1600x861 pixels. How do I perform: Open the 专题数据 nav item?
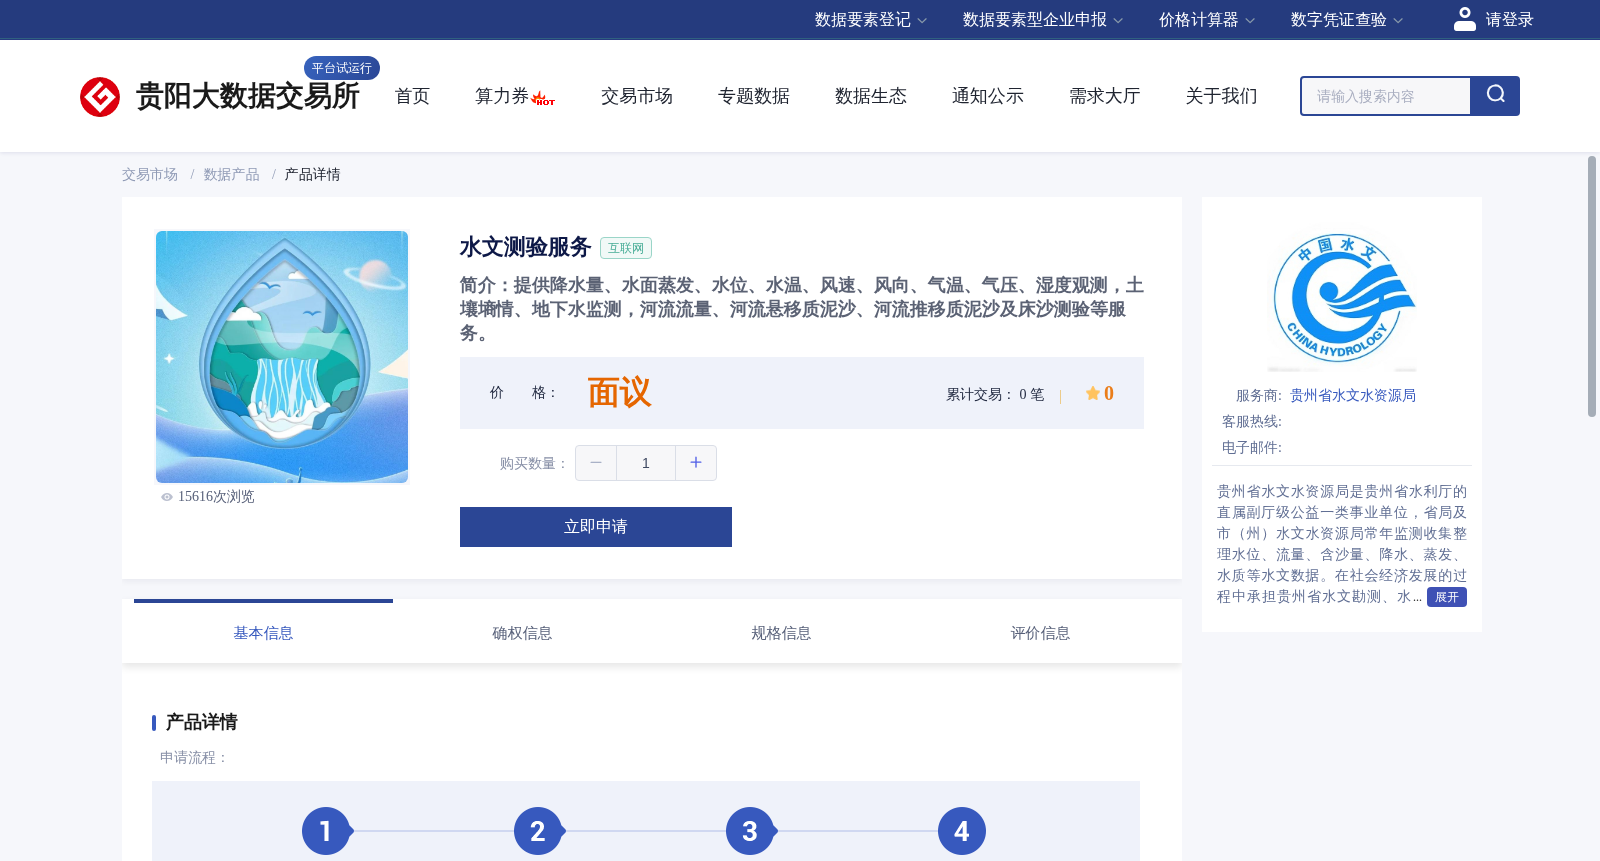(754, 96)
